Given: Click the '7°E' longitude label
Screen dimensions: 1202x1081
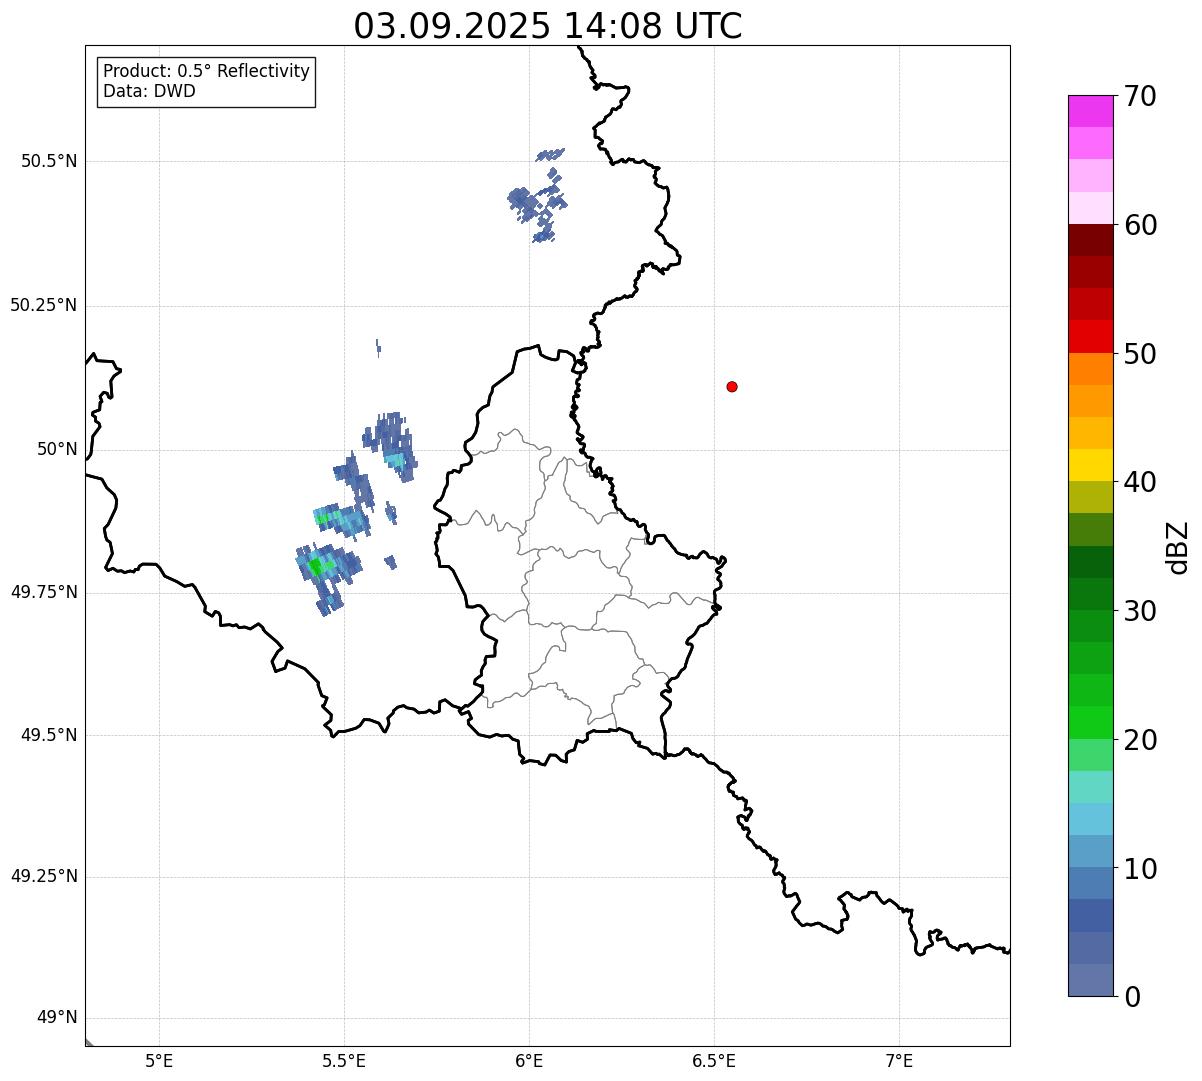Looking at the screenshot, I should 899,1061.
